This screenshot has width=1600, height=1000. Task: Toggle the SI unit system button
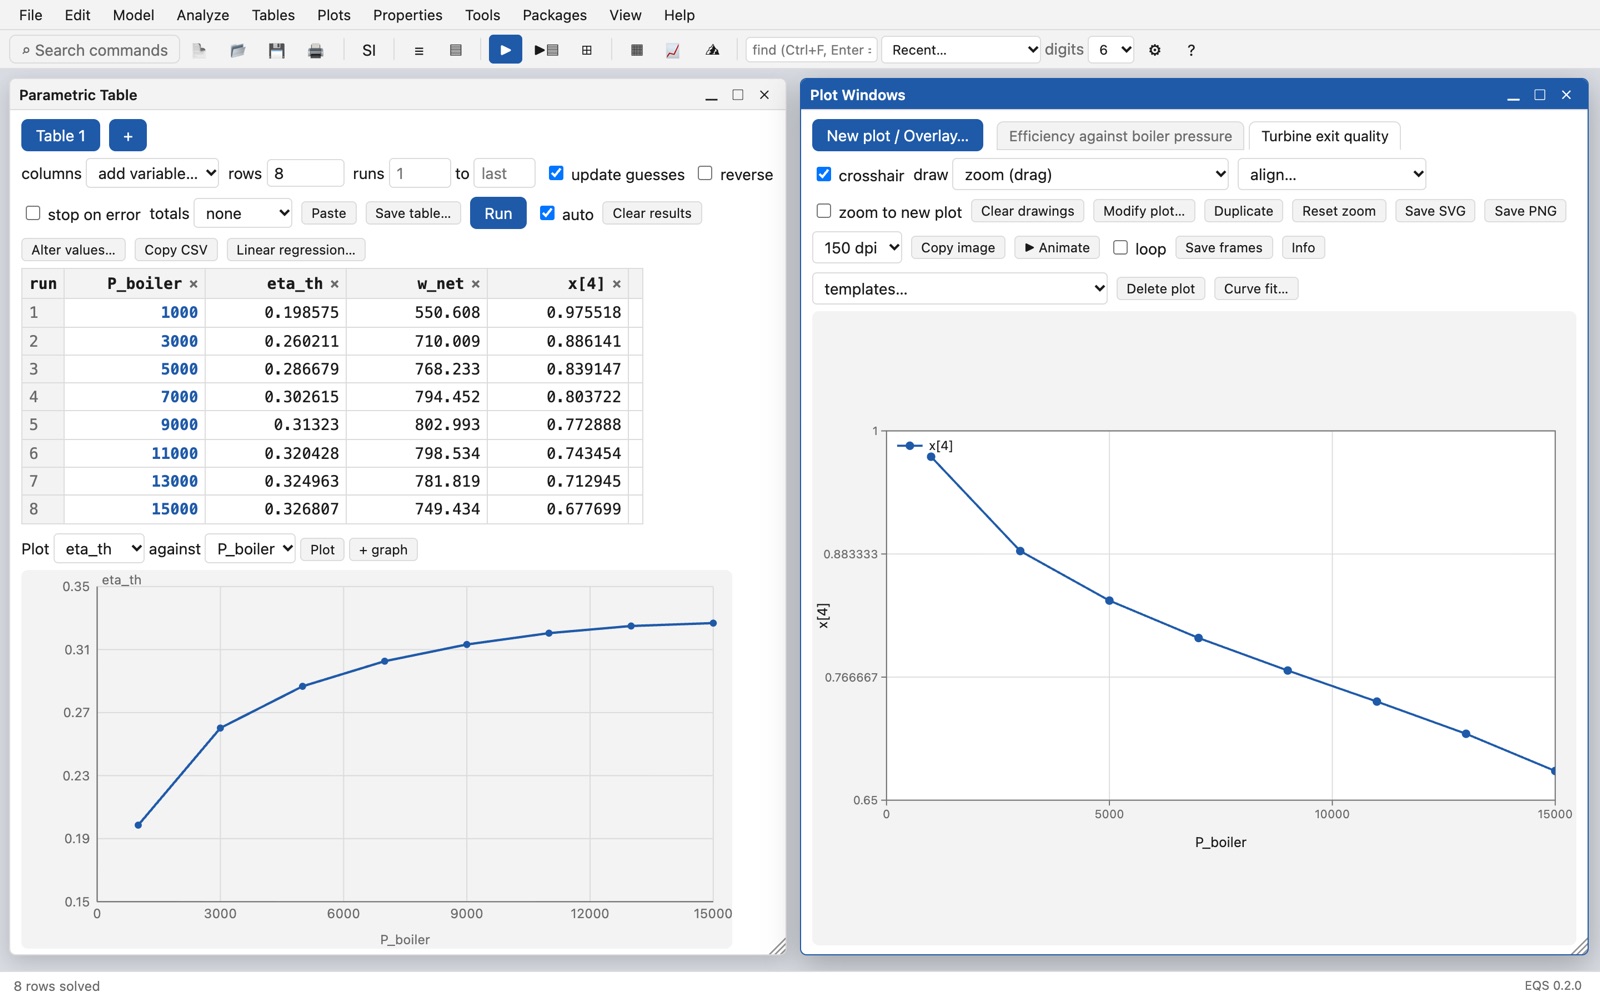pos(369,50)
